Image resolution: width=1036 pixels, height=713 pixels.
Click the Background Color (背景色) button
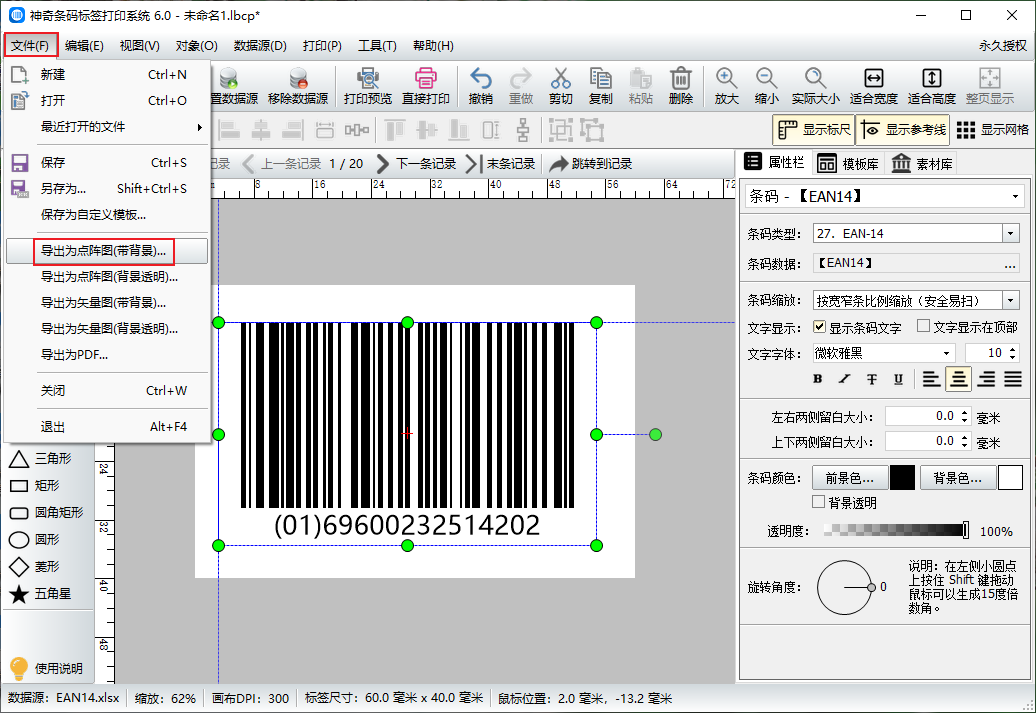pyautogui.click(x=957, y=478)
